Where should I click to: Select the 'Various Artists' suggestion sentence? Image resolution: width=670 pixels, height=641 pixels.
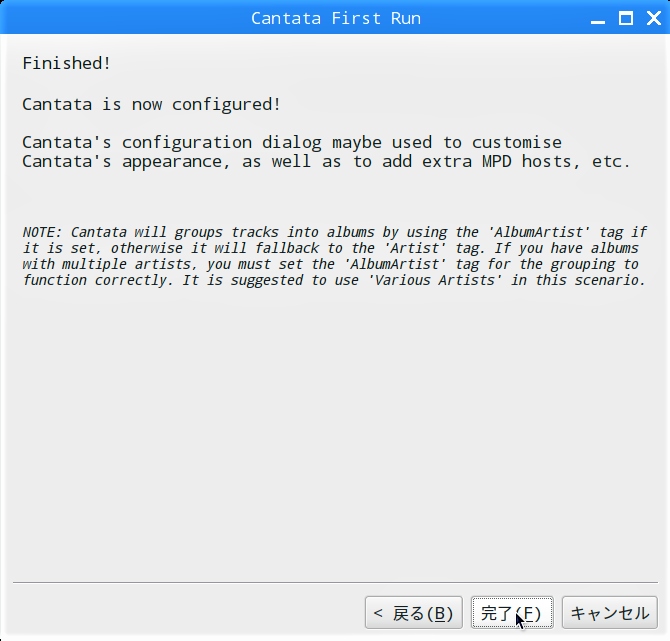414,280
